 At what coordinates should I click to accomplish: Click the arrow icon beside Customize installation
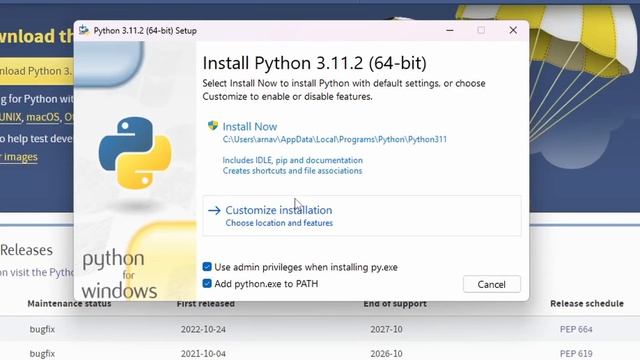[214, 211]
